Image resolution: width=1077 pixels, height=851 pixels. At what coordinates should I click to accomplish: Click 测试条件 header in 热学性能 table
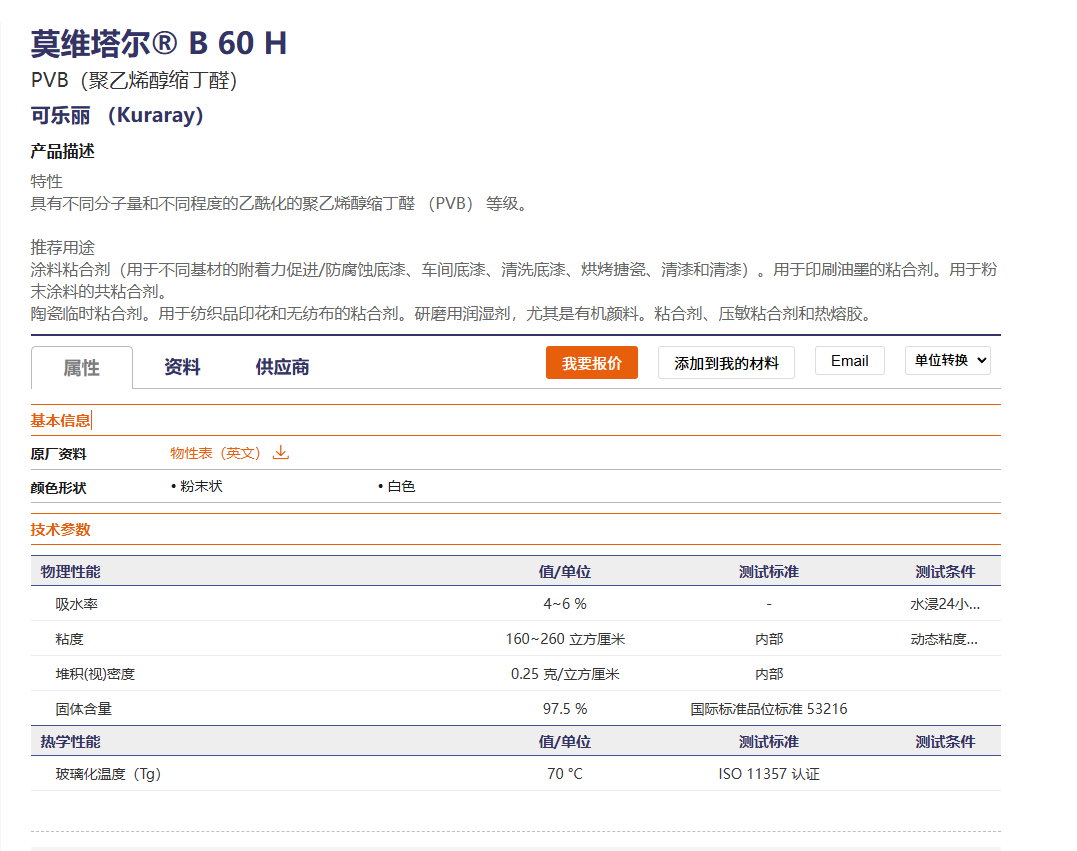coord(945,742)
